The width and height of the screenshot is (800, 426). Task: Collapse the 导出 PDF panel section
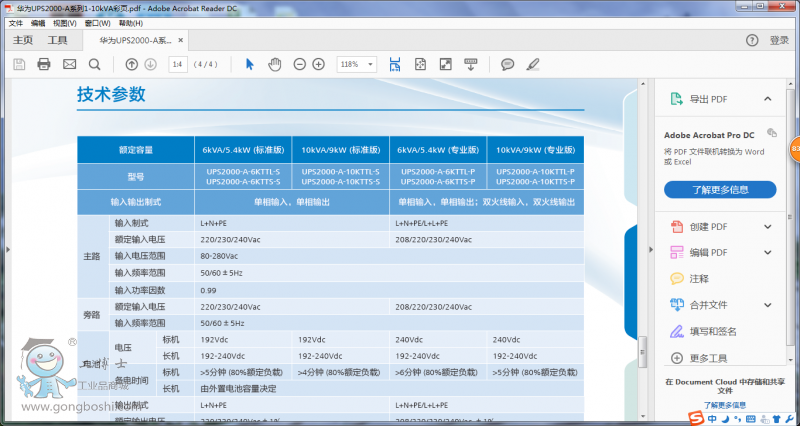[x=767, y=99]
